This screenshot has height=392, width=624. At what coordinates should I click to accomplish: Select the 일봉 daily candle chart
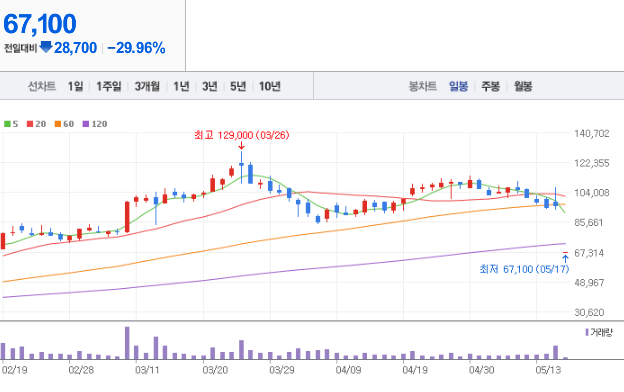tap(458, 86)
